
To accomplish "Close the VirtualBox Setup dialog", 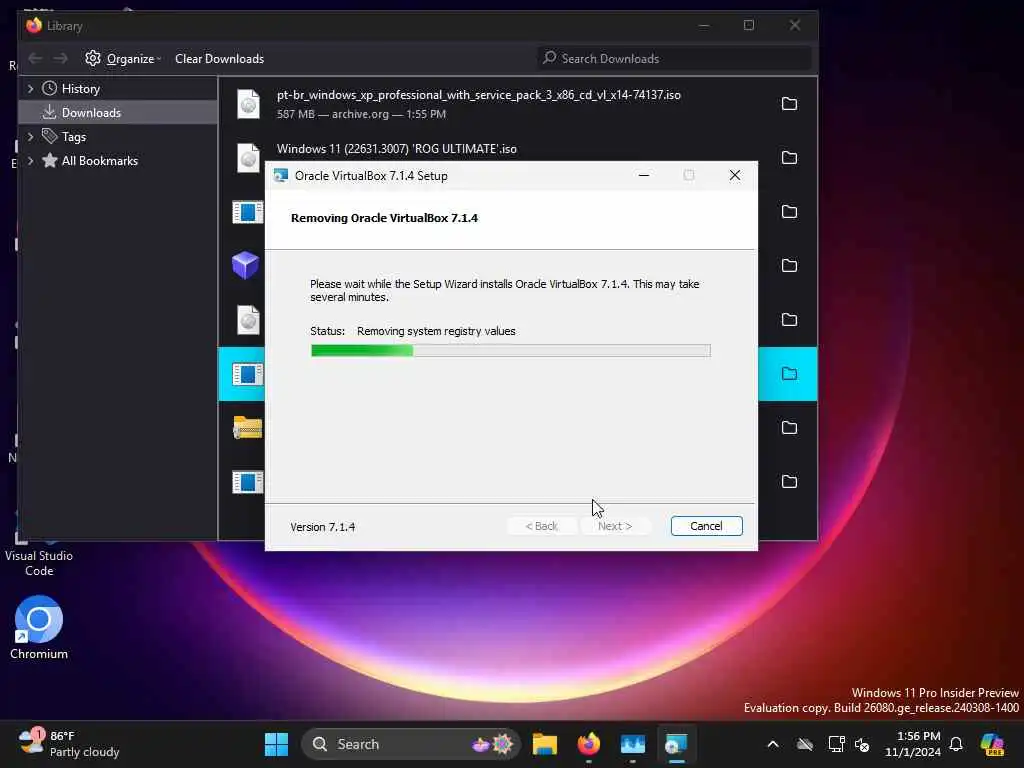I will [x=735, y=175].
